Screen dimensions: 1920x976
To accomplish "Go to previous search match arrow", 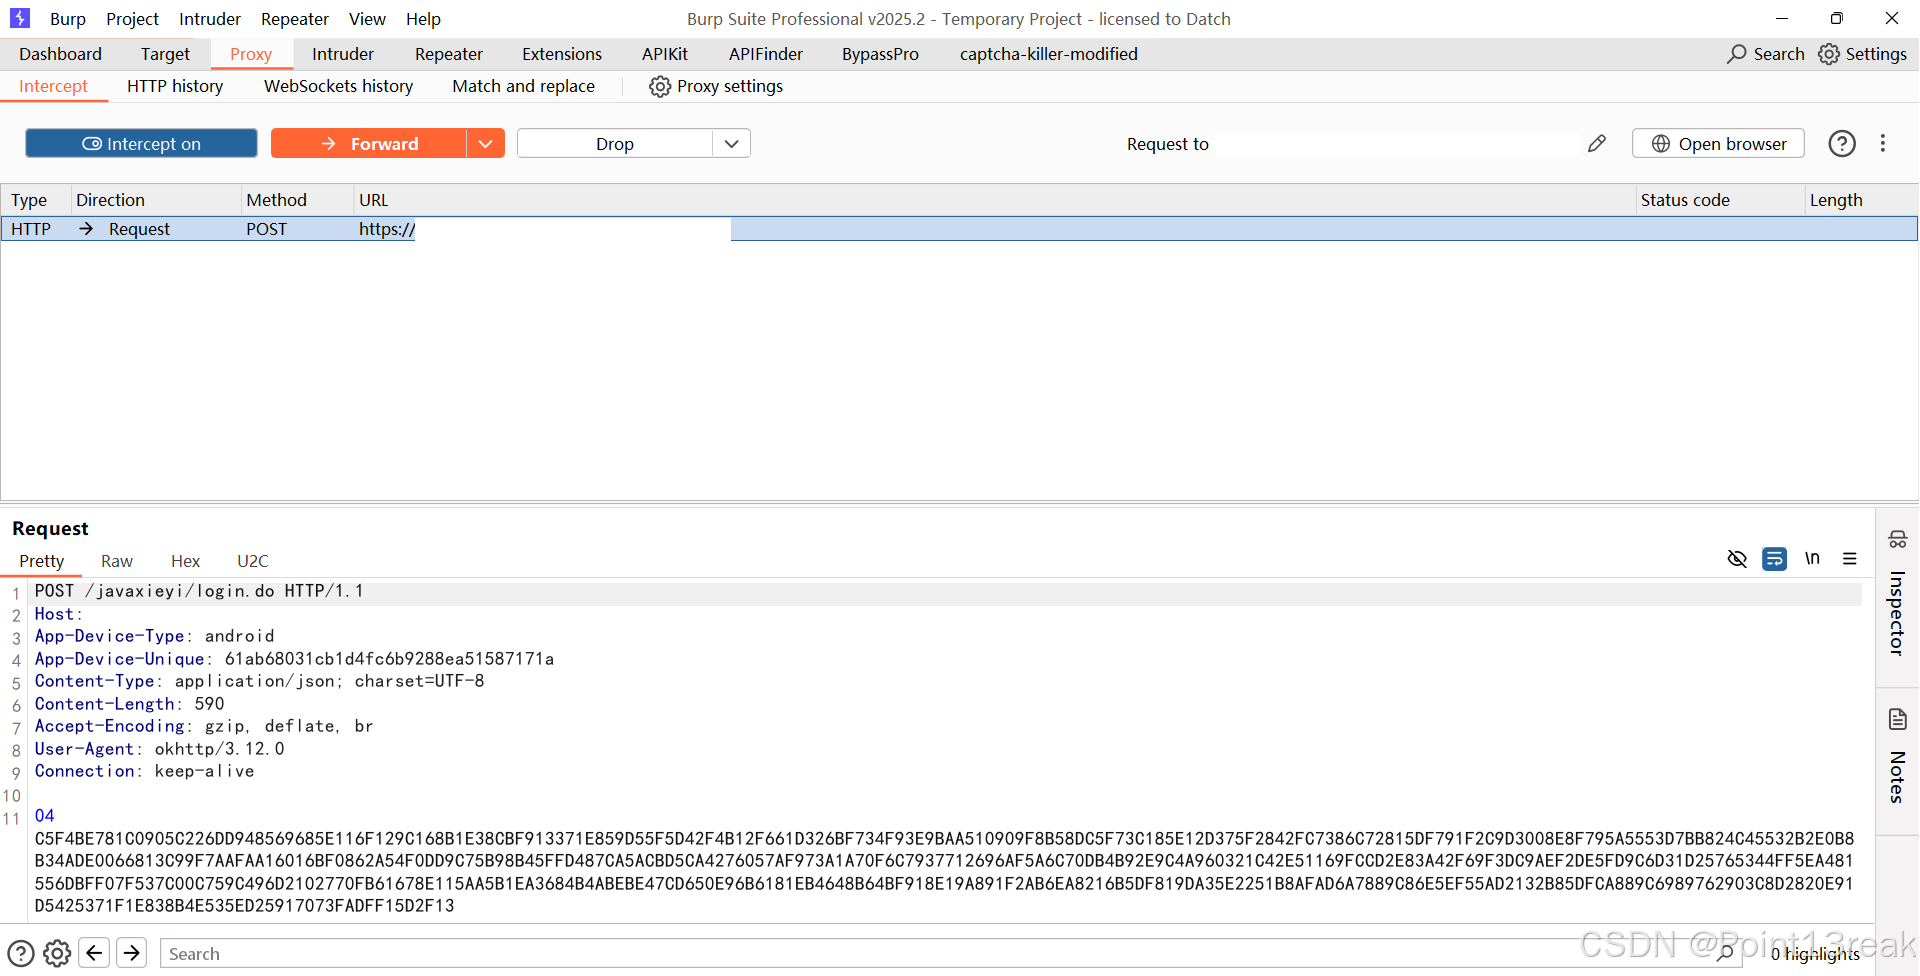I will click(94, 953).
